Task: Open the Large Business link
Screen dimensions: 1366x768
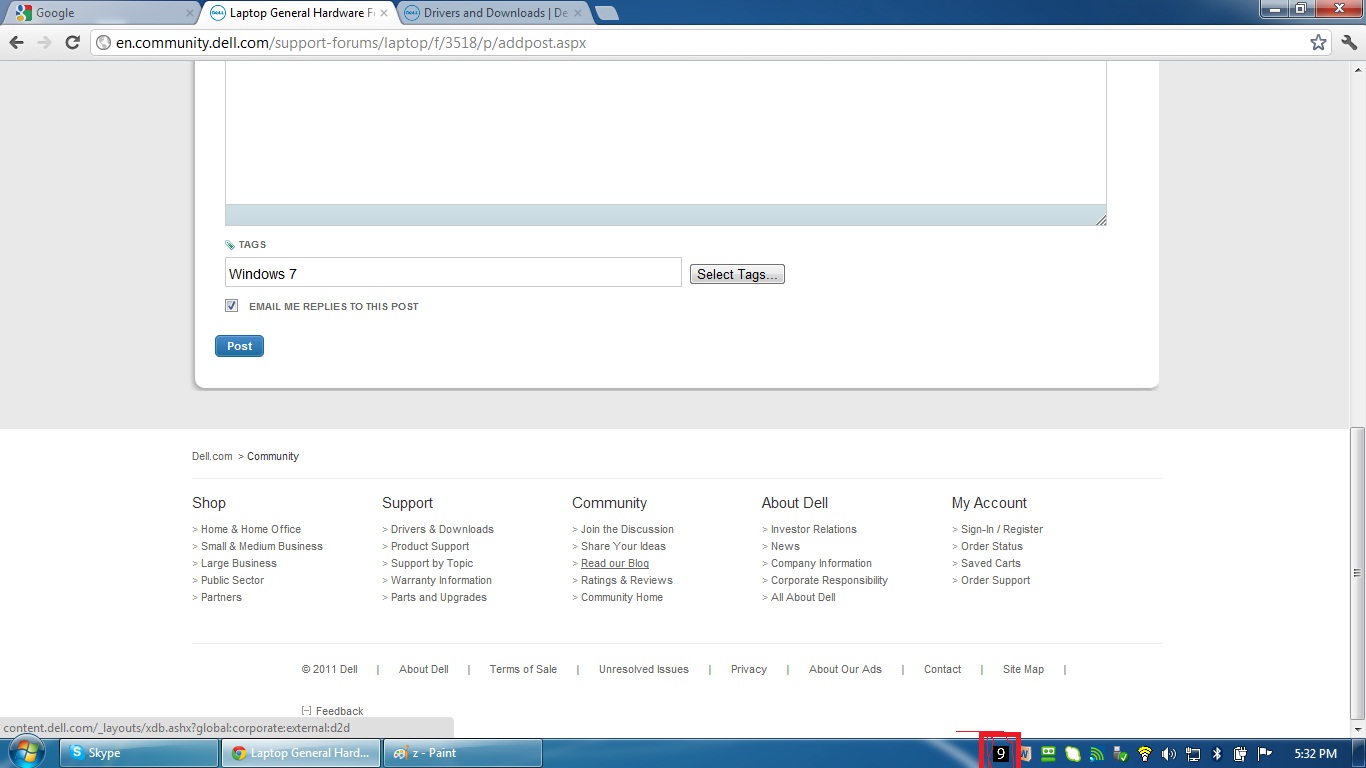Action: pos(239,563)
